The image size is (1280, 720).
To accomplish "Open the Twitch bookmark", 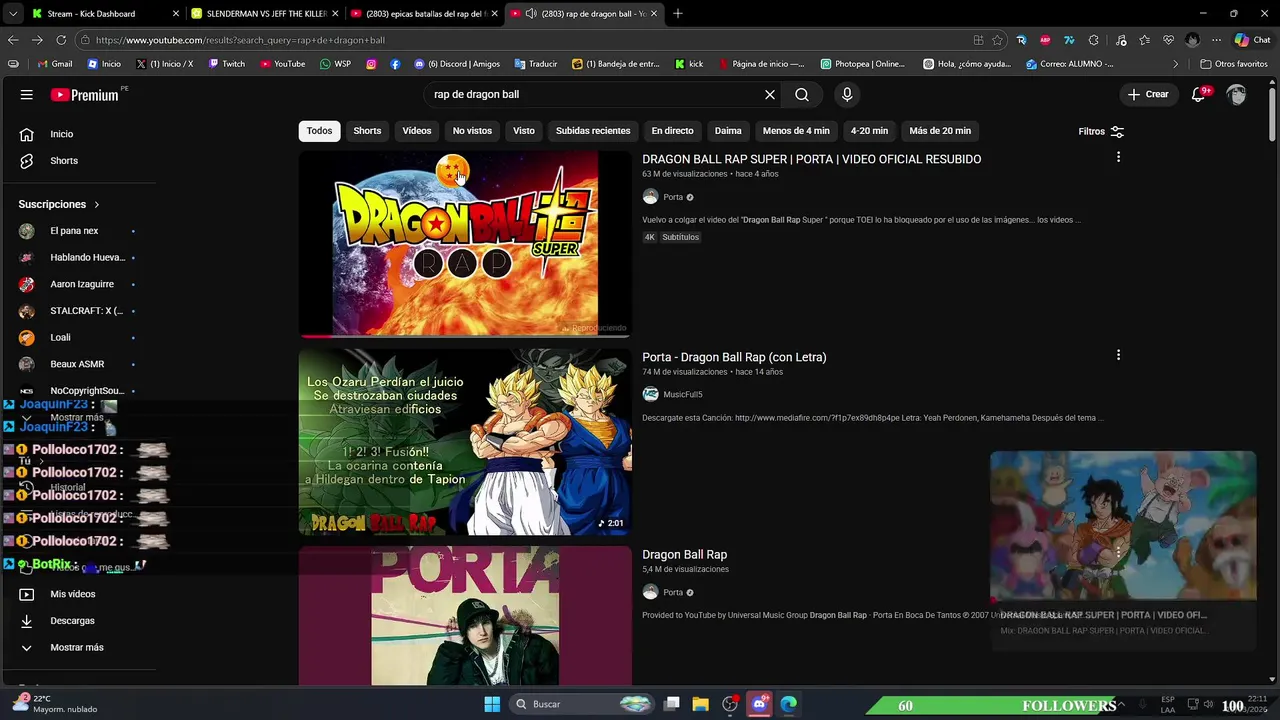I will pyautogui.click(x=227, y=64).
